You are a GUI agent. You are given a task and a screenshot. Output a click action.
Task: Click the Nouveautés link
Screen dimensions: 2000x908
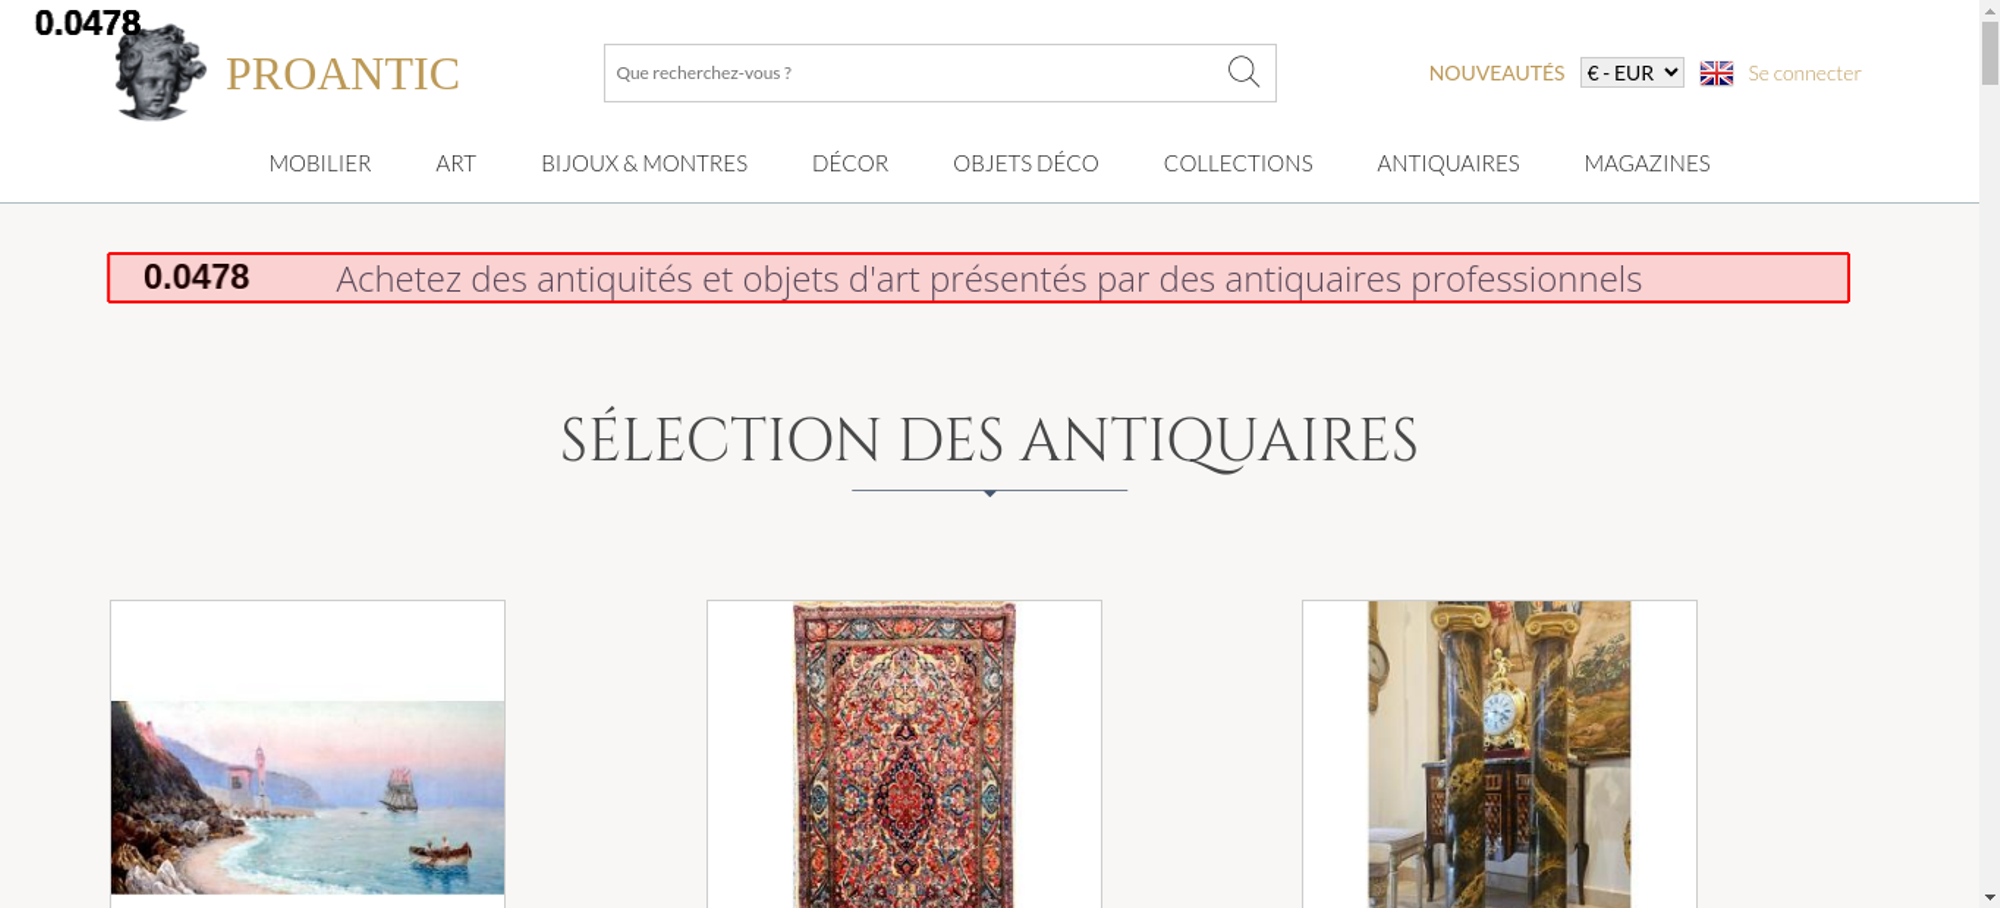pos(1496,73)
